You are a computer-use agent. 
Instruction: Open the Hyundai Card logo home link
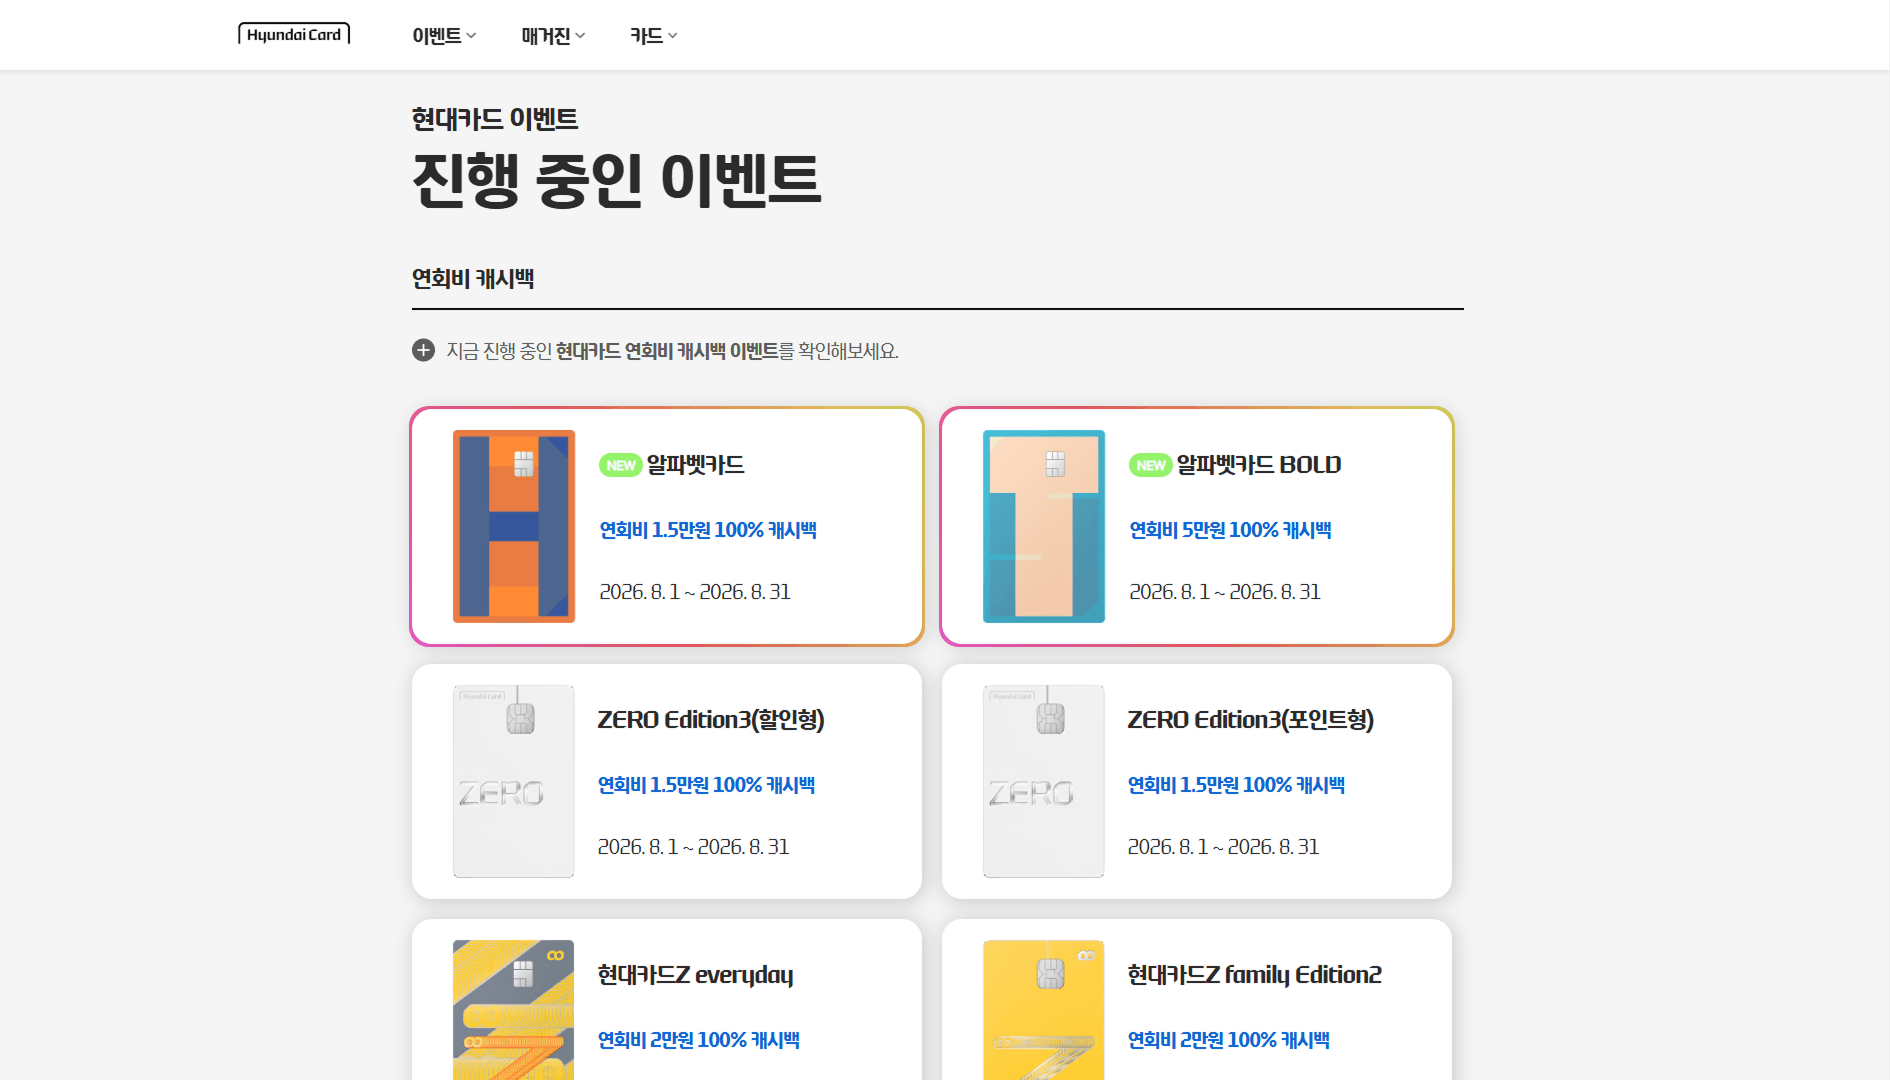point(294,34)
